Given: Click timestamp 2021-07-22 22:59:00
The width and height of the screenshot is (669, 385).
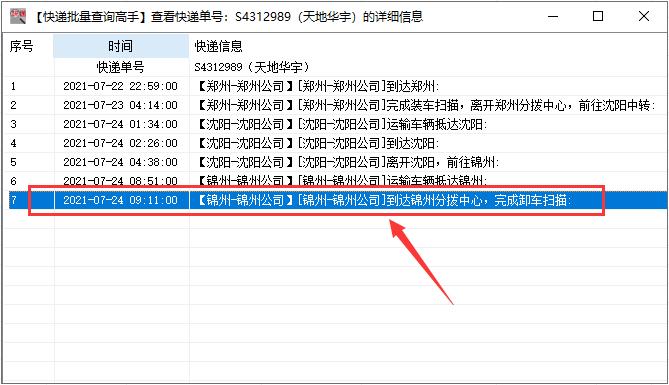Looking at the screenshot, I should pos(120,86).
